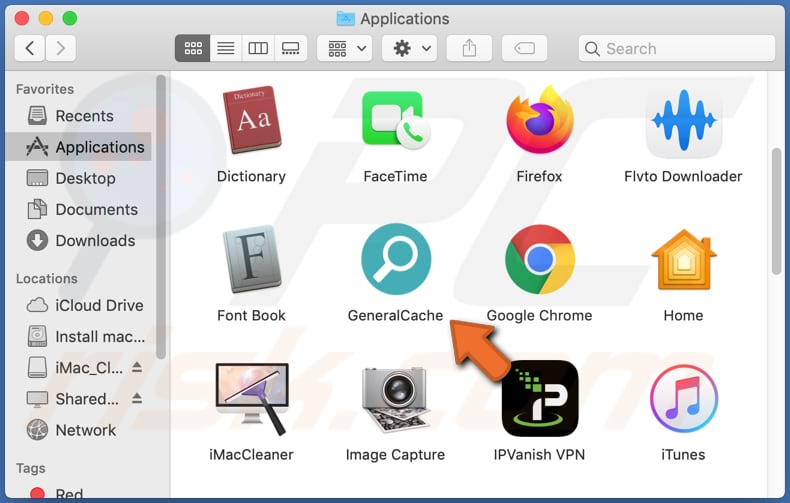This screenshot has width=790, height=503.
Task: Eject the iMac_Cl… volume
Action: [x=137, y=367]
